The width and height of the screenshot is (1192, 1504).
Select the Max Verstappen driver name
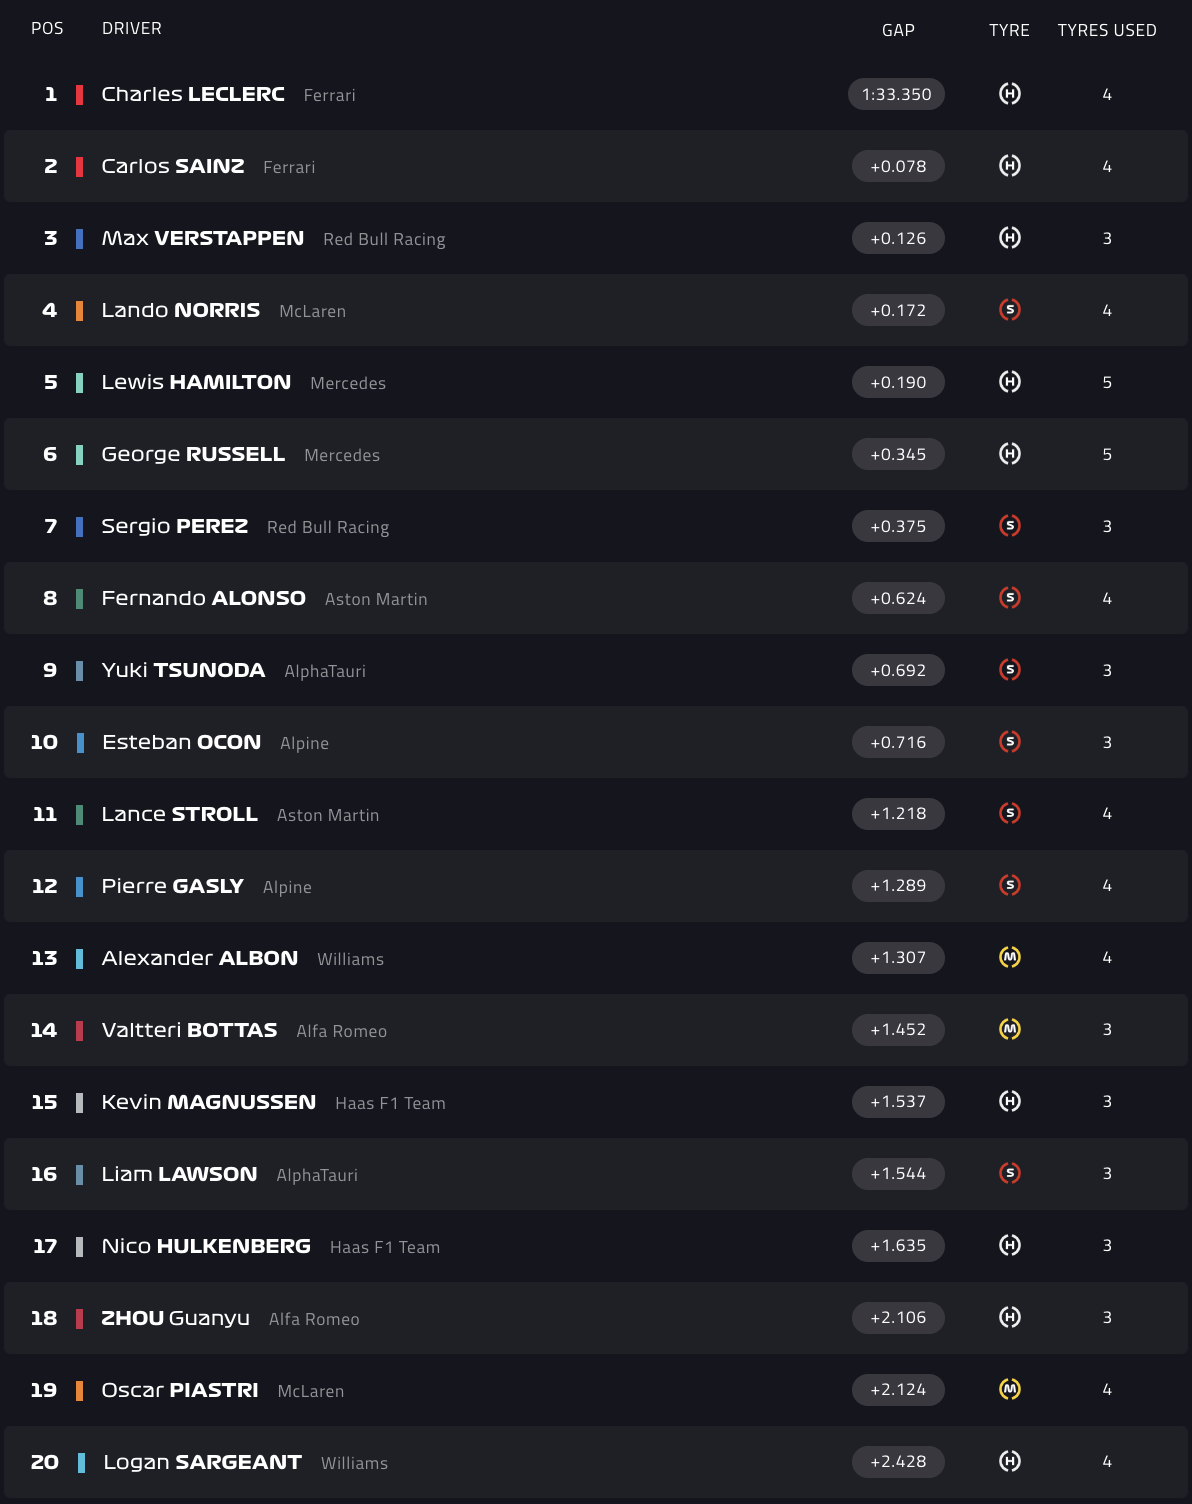point(203,238)
